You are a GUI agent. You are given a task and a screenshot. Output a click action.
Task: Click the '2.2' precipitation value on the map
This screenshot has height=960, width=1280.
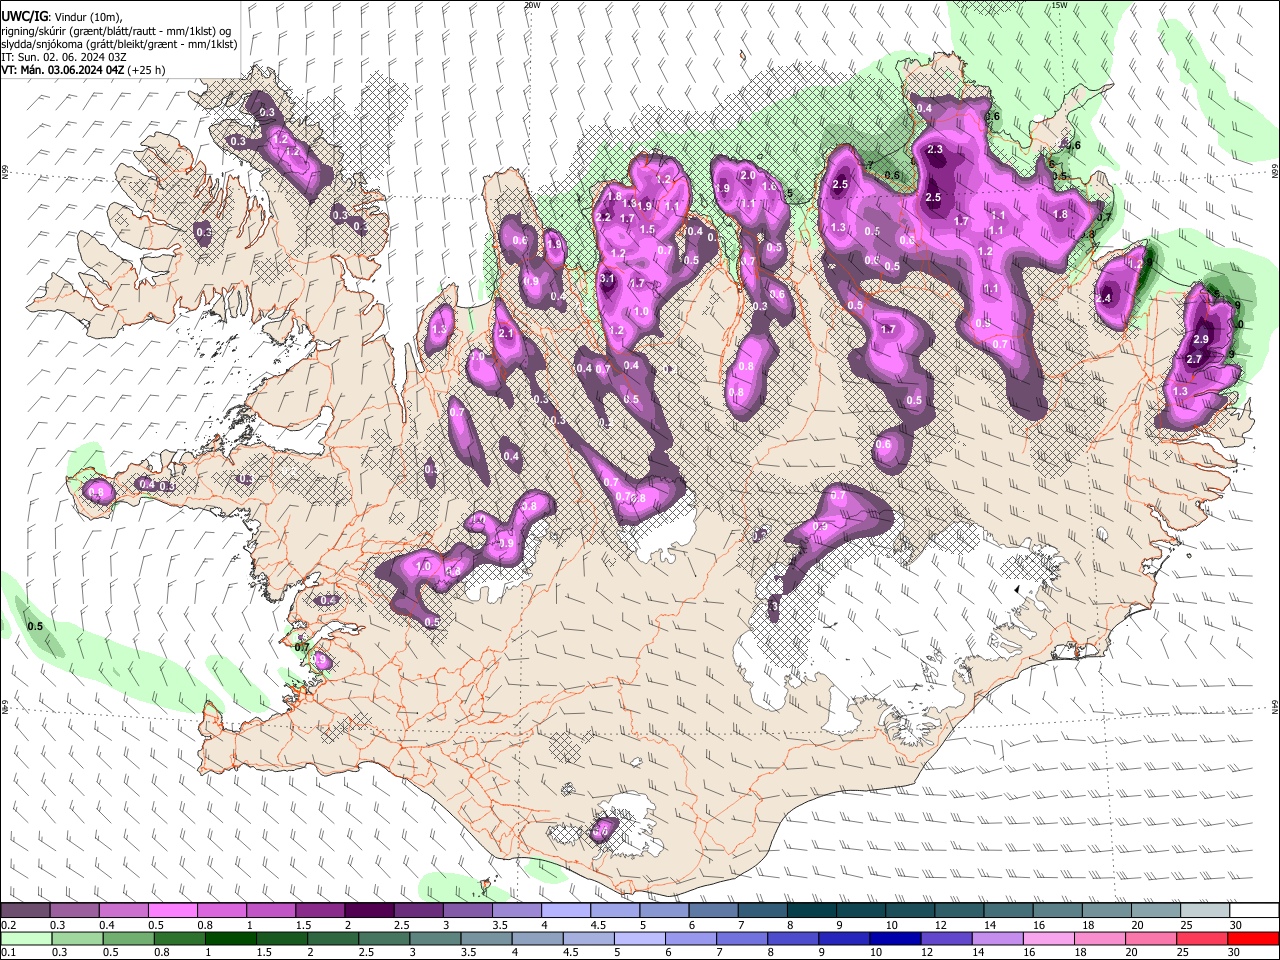coord(603,217)
